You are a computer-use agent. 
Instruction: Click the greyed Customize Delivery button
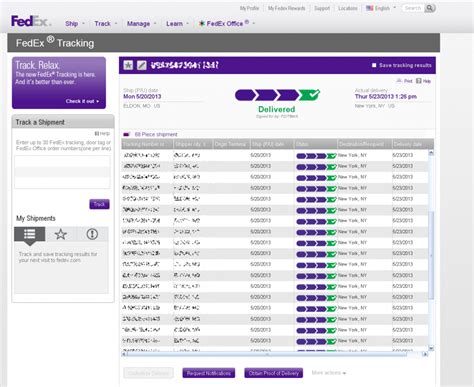[x=148, y=373]
